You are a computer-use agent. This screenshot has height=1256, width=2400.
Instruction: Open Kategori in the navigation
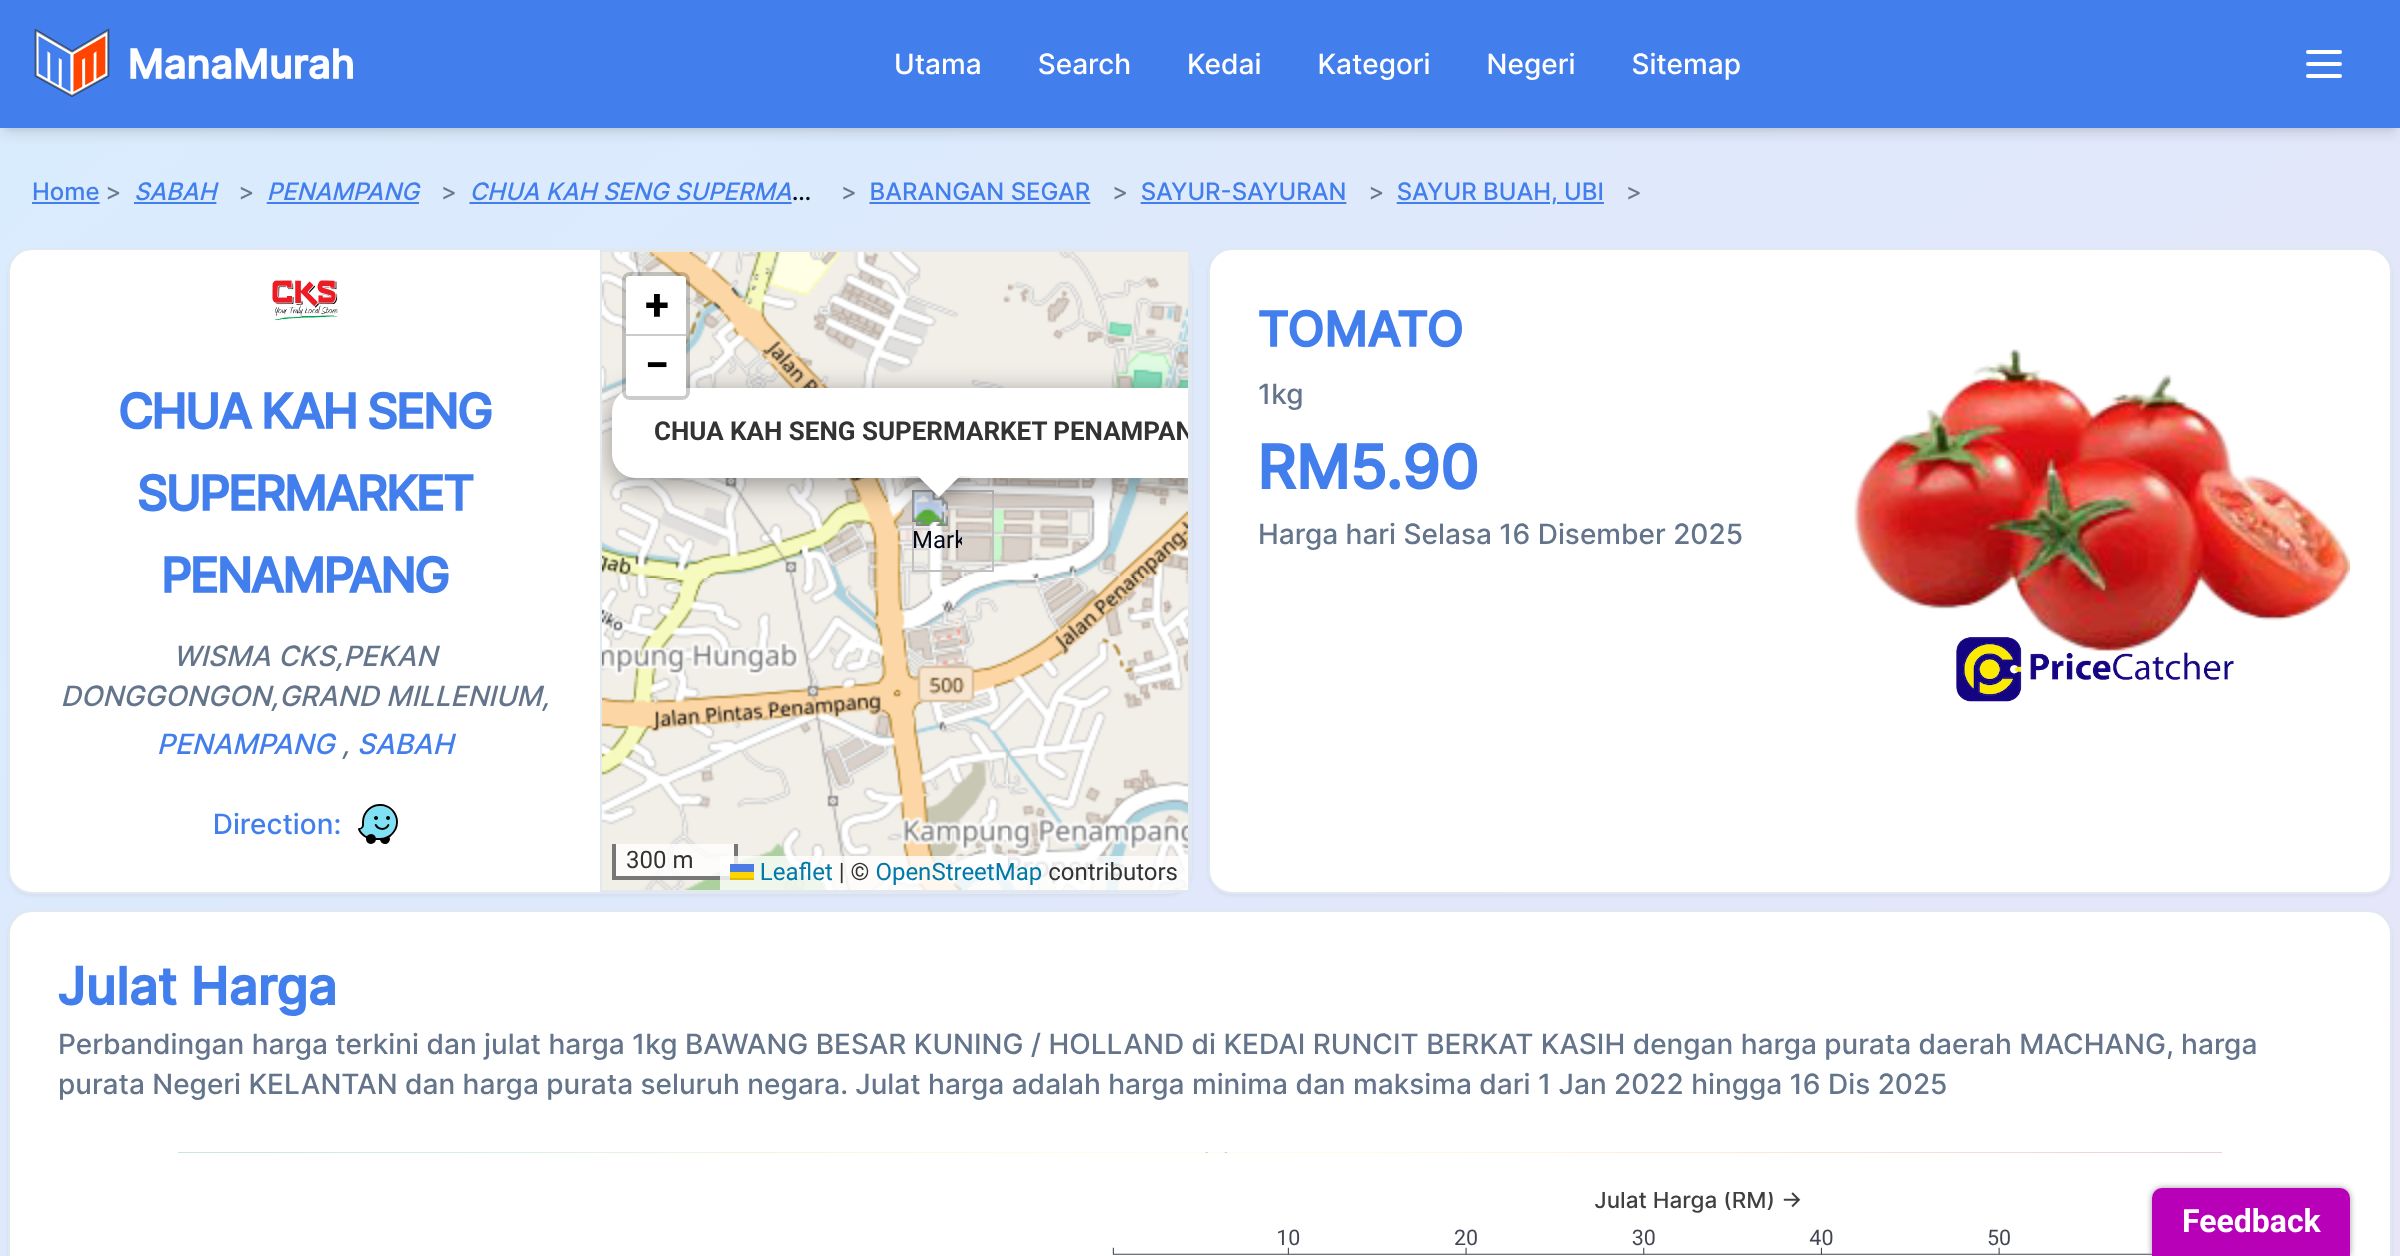(x=1373, y=64)
